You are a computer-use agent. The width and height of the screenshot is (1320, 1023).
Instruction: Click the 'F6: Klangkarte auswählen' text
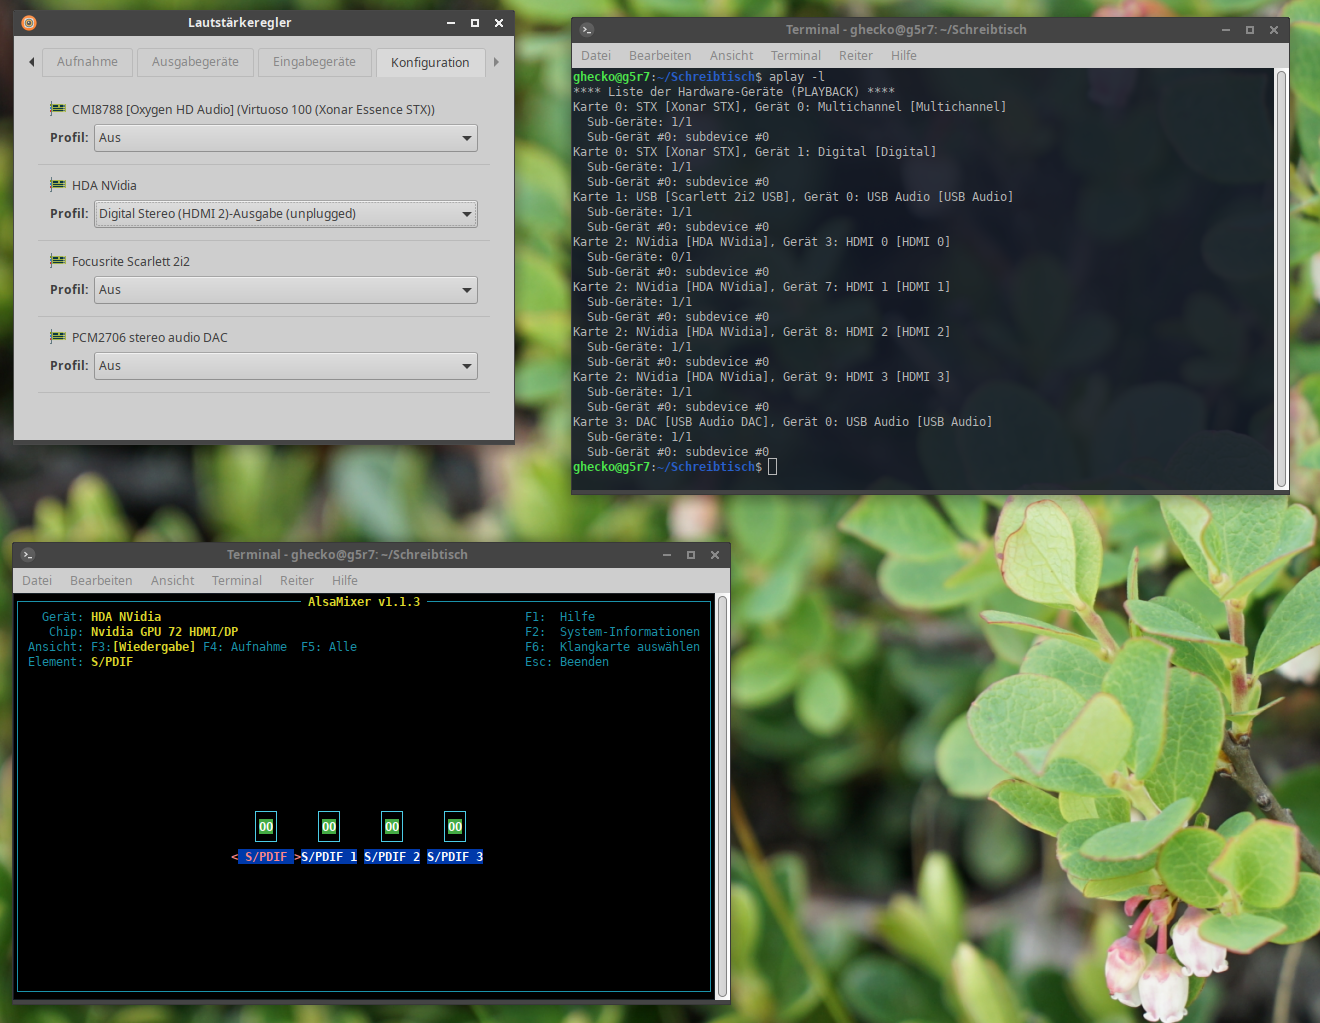[612, 647]
